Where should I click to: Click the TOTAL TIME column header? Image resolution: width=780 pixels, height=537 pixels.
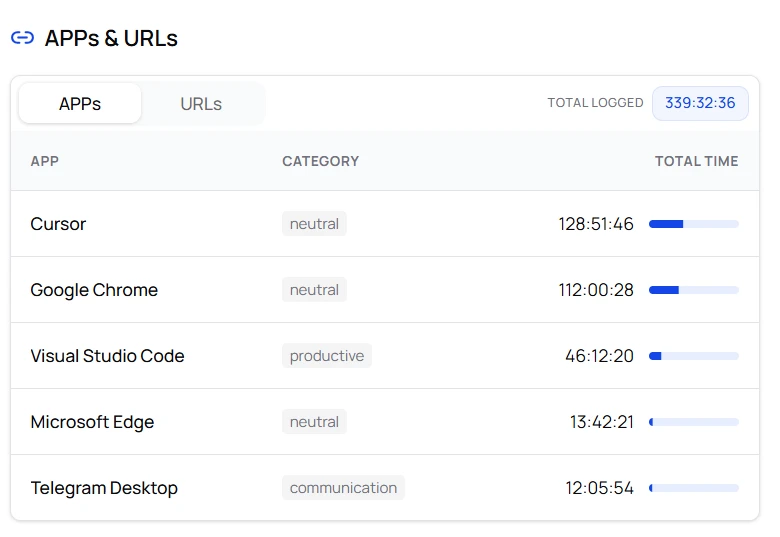696,161
